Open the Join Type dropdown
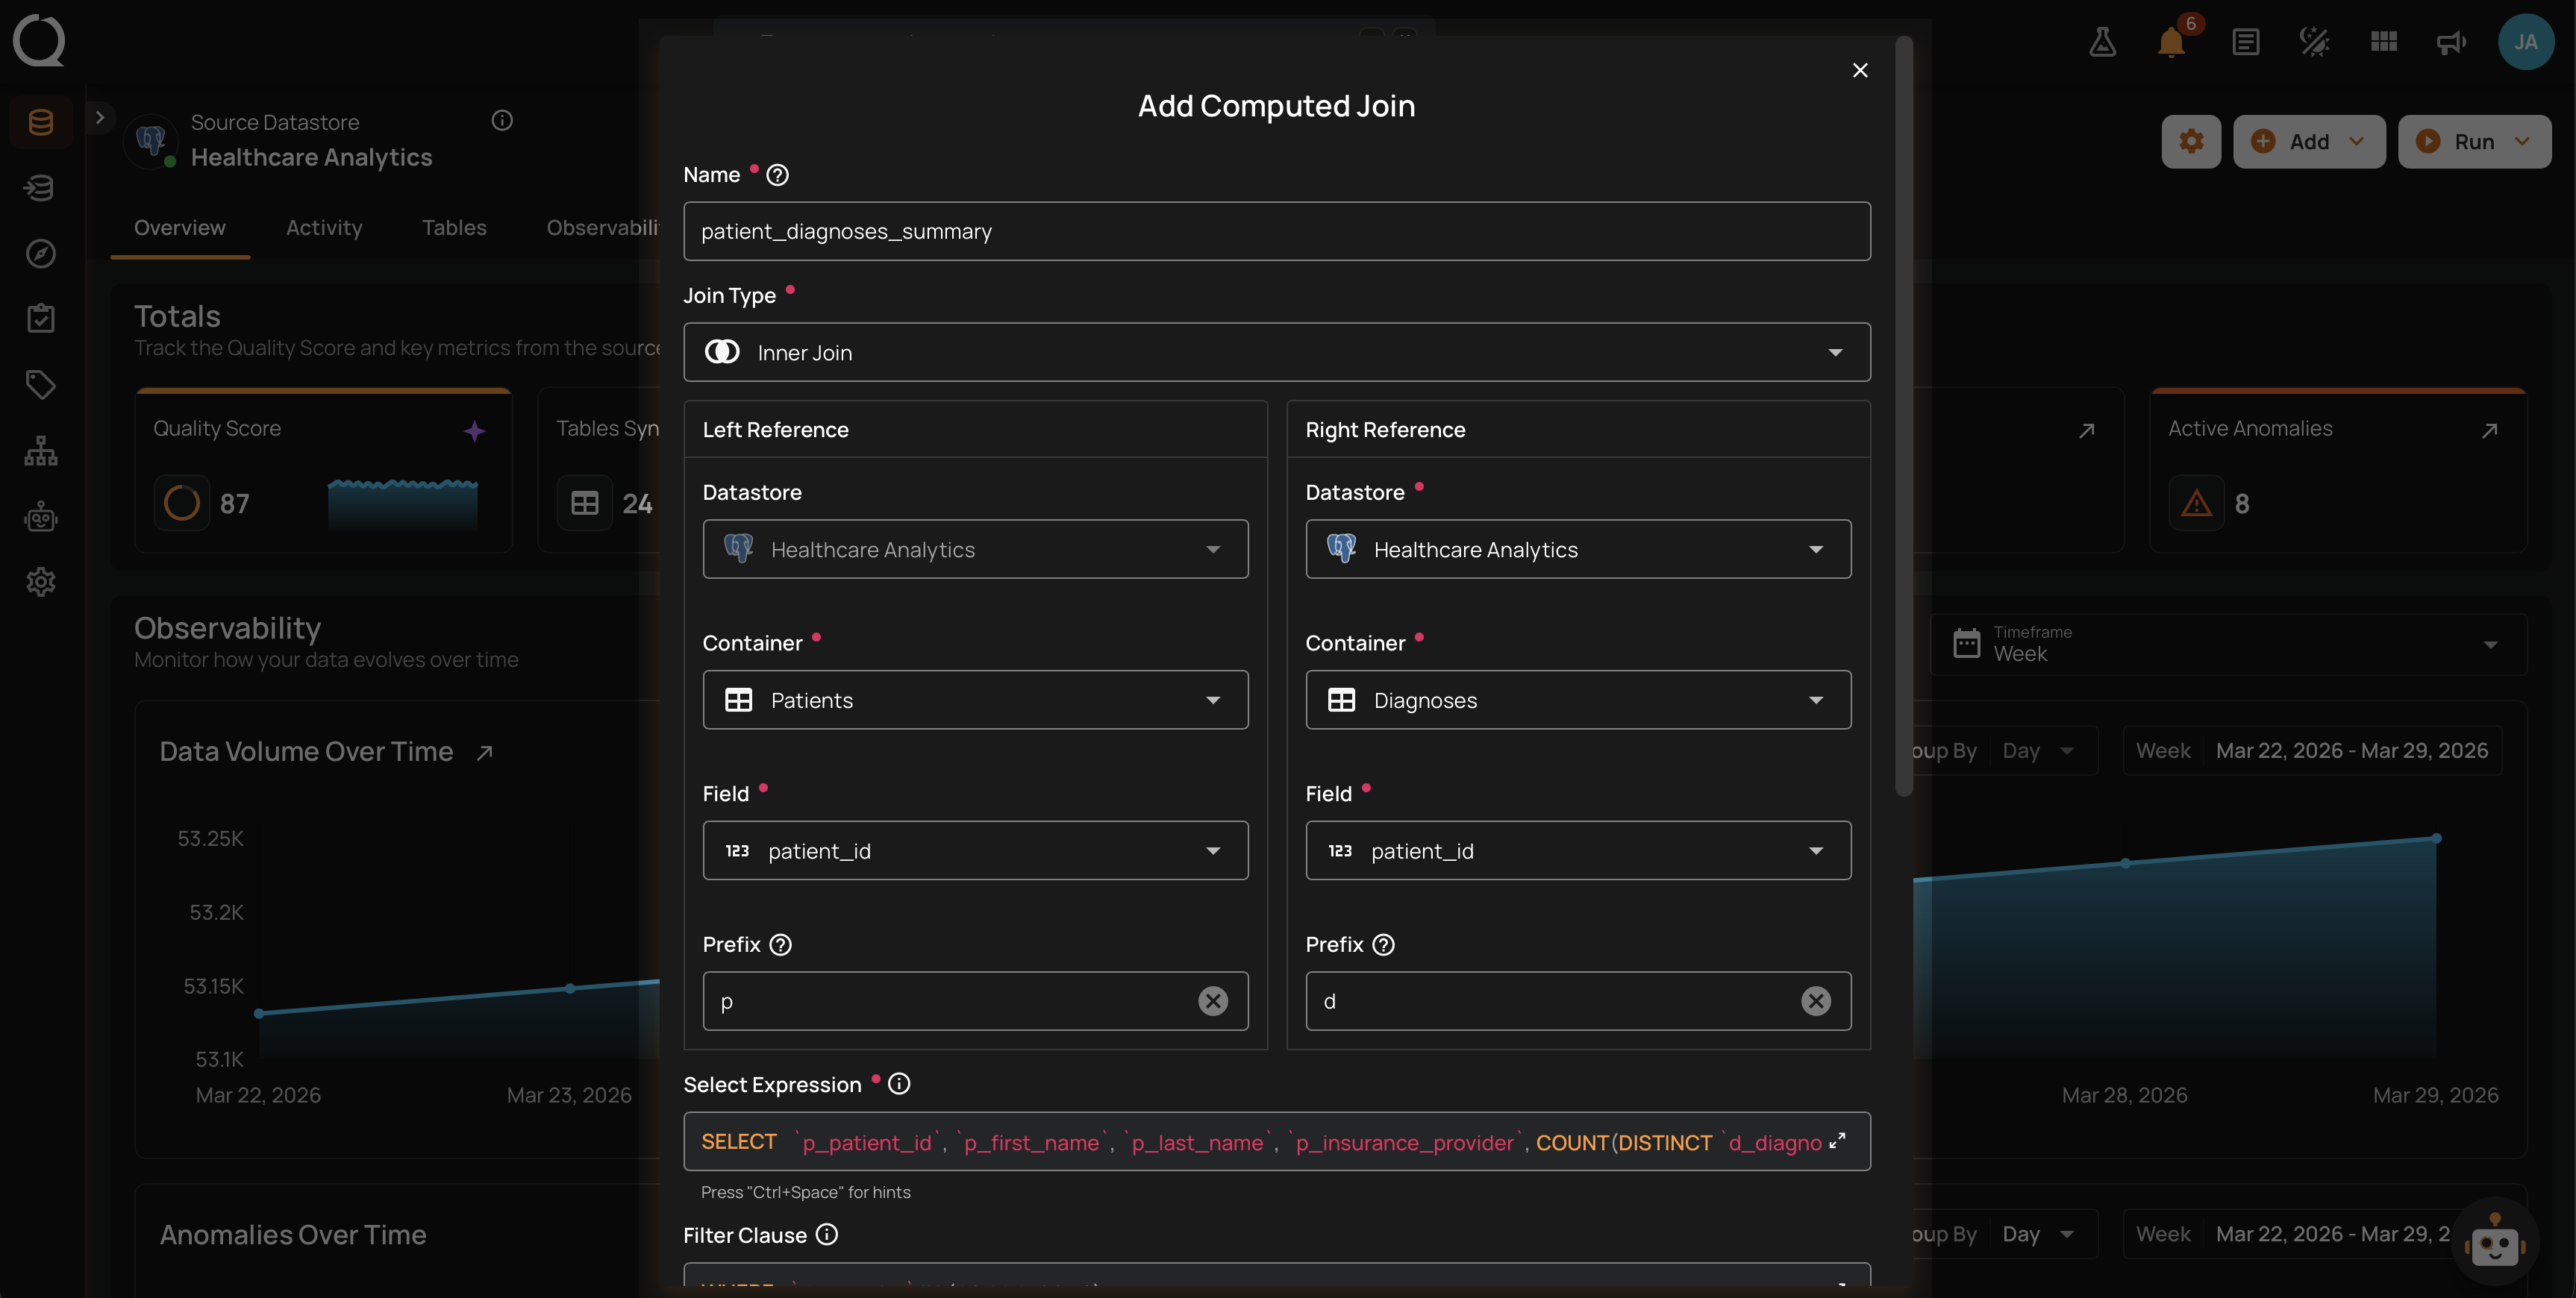Screen dimensions: 2576x1298 1276,352
